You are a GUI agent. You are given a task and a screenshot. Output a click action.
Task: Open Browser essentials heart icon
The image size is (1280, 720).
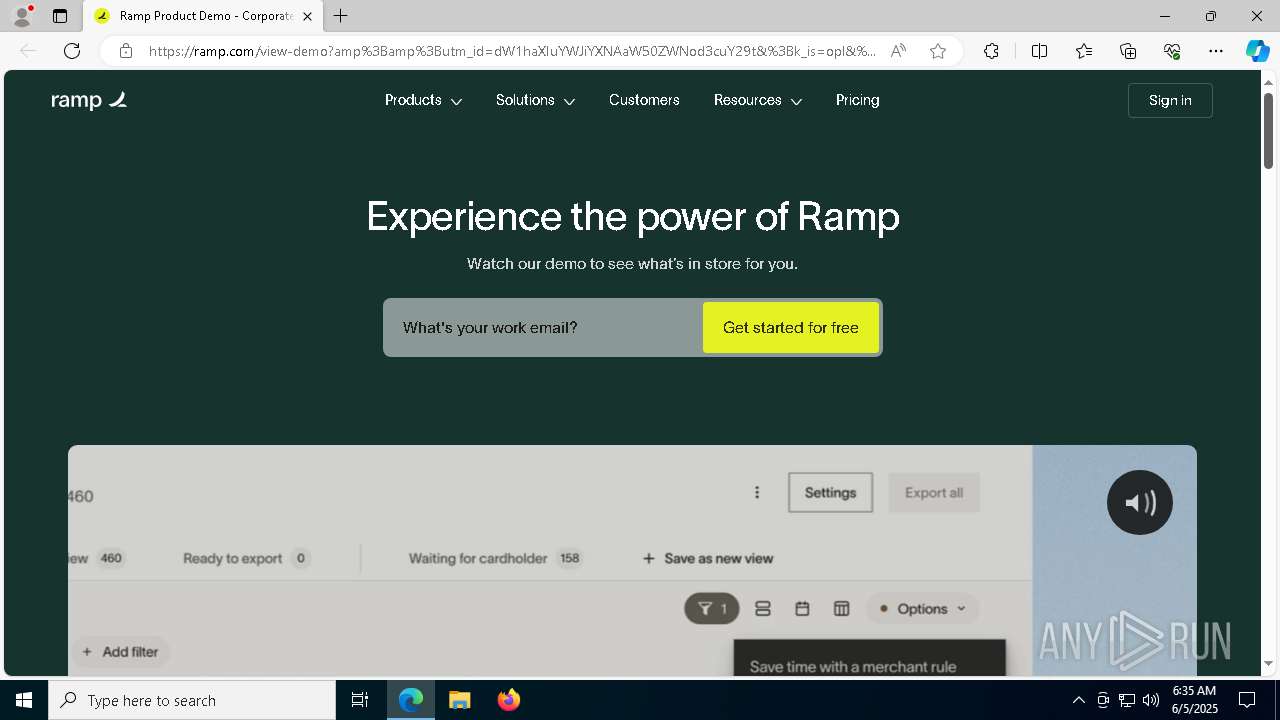pyautogui.click(x=1172, y=51)
